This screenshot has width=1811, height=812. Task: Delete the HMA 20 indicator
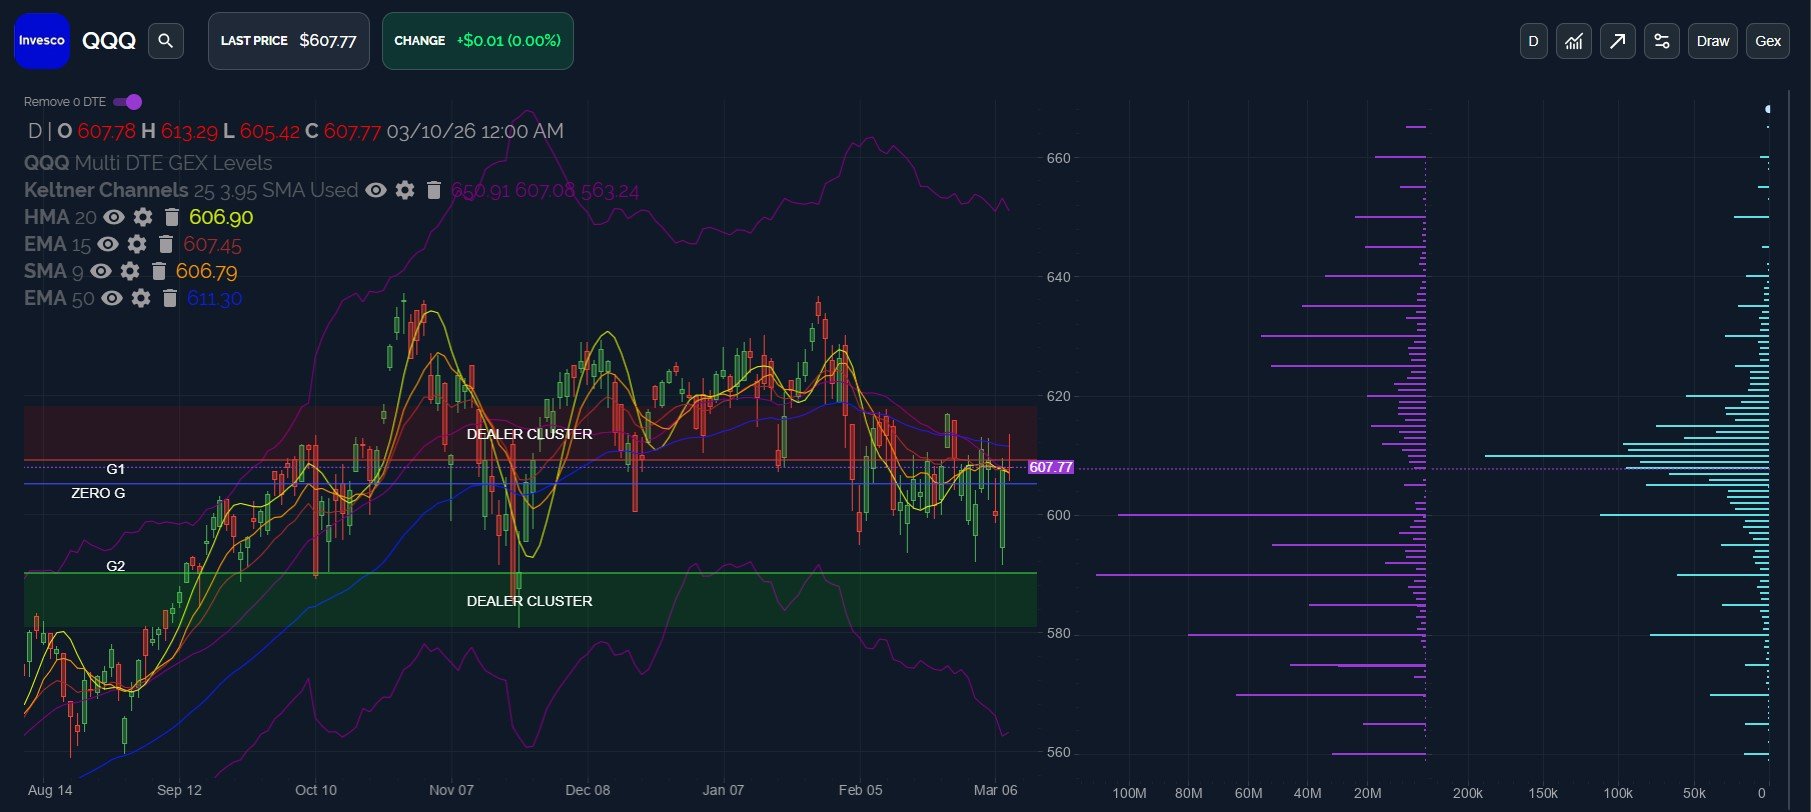click(171, 217)
